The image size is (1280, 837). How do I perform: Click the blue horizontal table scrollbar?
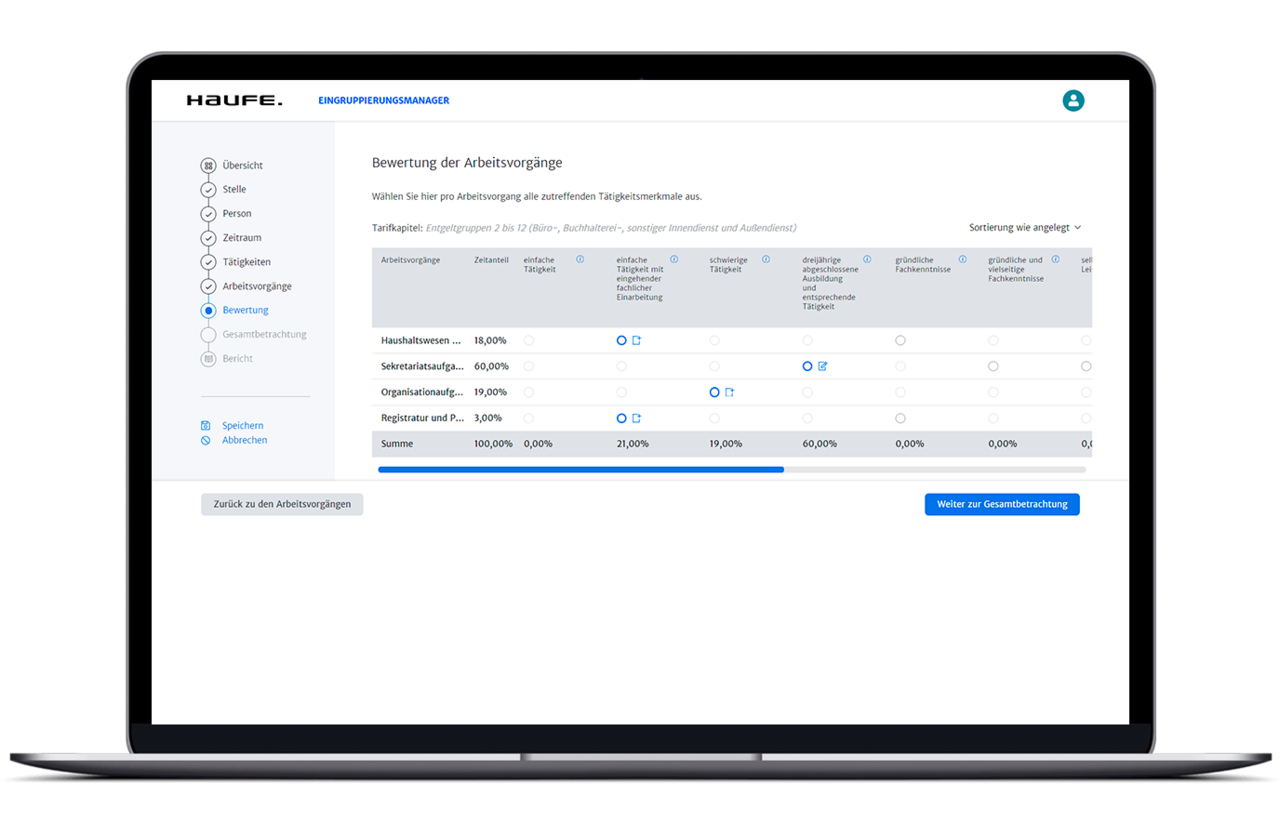pyautogui.click(x=580, y=469)
